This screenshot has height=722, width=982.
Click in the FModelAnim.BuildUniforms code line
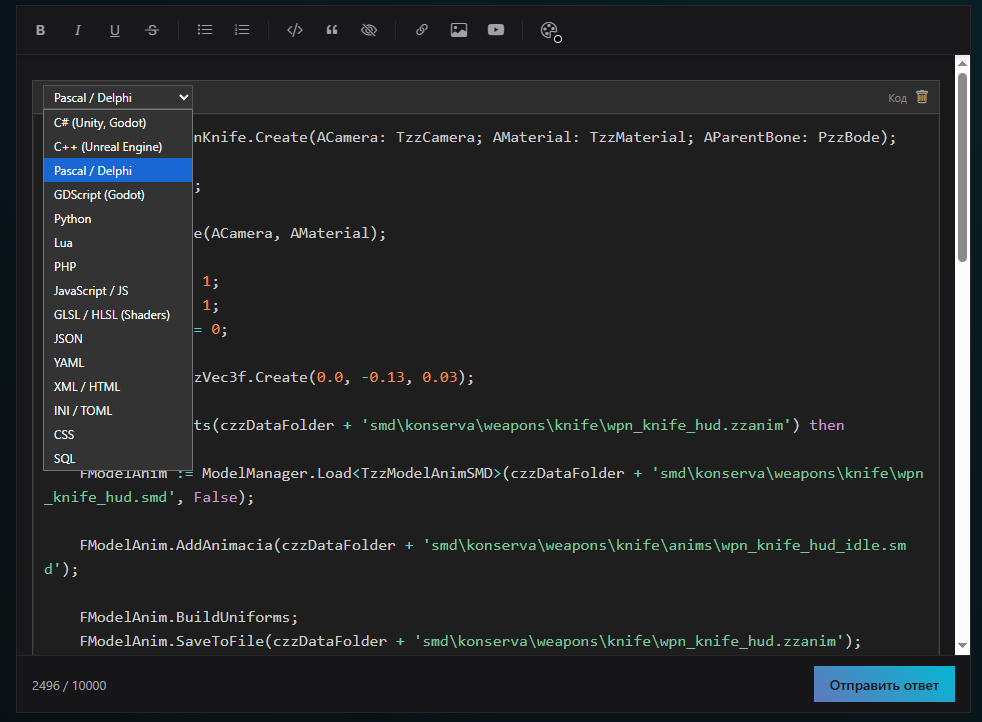[x=189, y=617]
